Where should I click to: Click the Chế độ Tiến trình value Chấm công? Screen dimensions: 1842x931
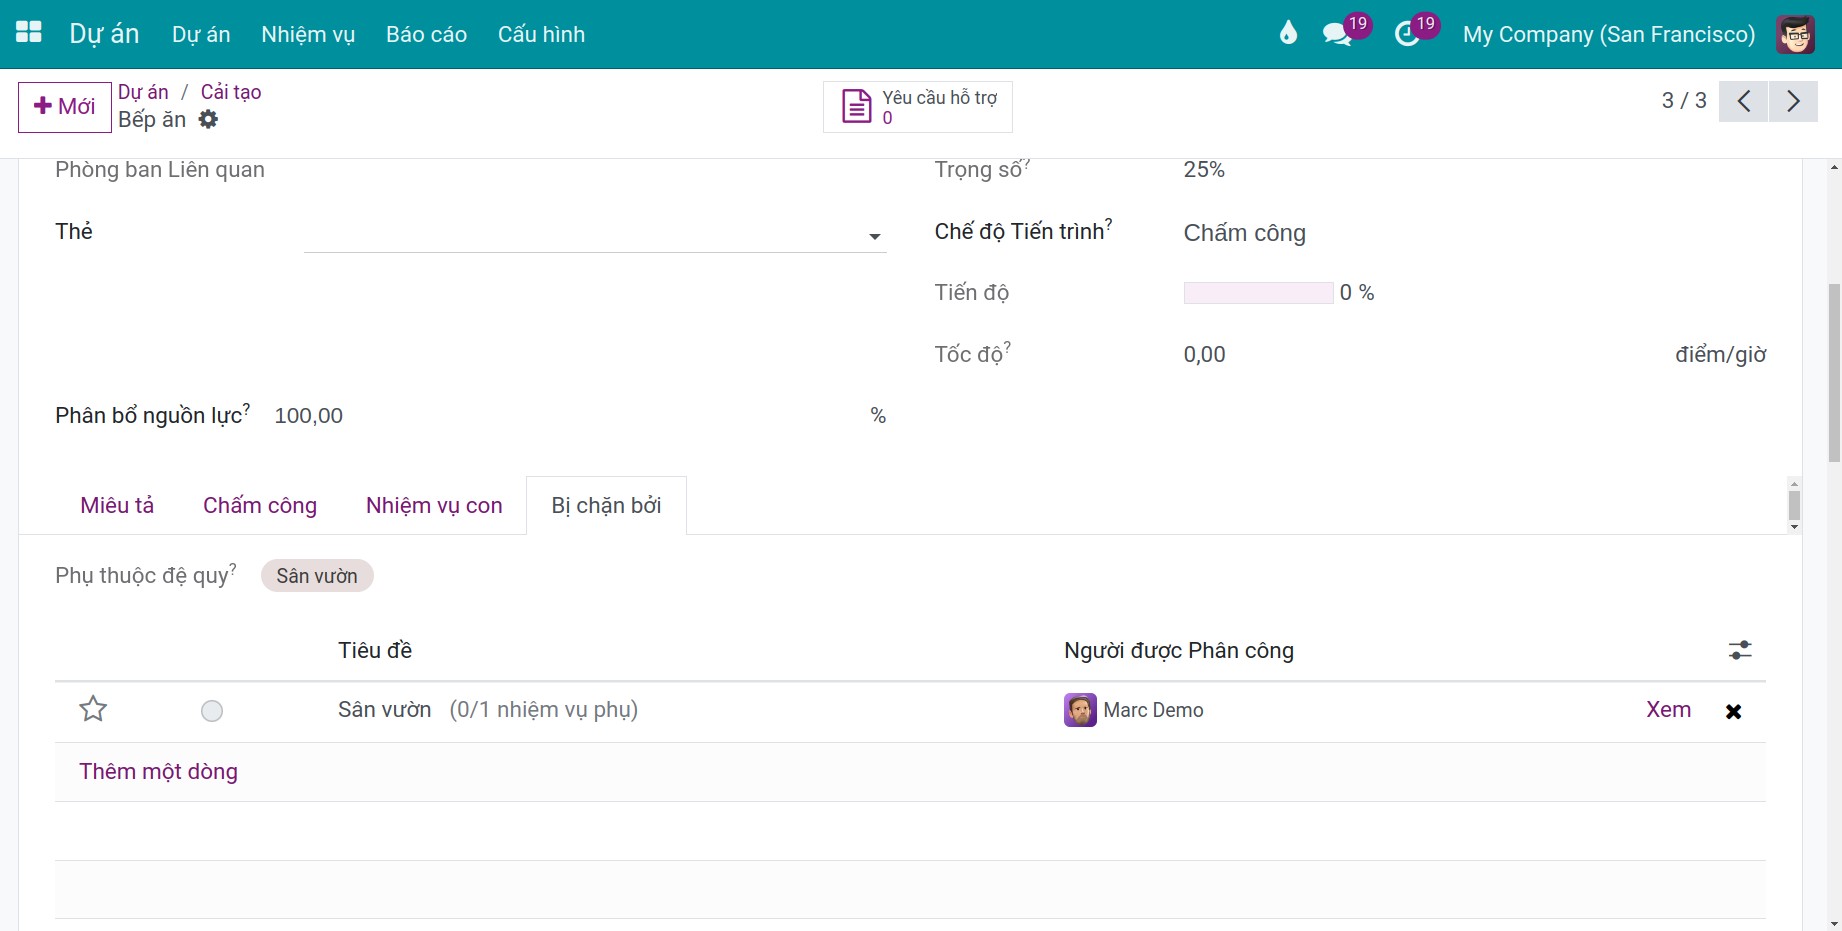pos(1245,233)
